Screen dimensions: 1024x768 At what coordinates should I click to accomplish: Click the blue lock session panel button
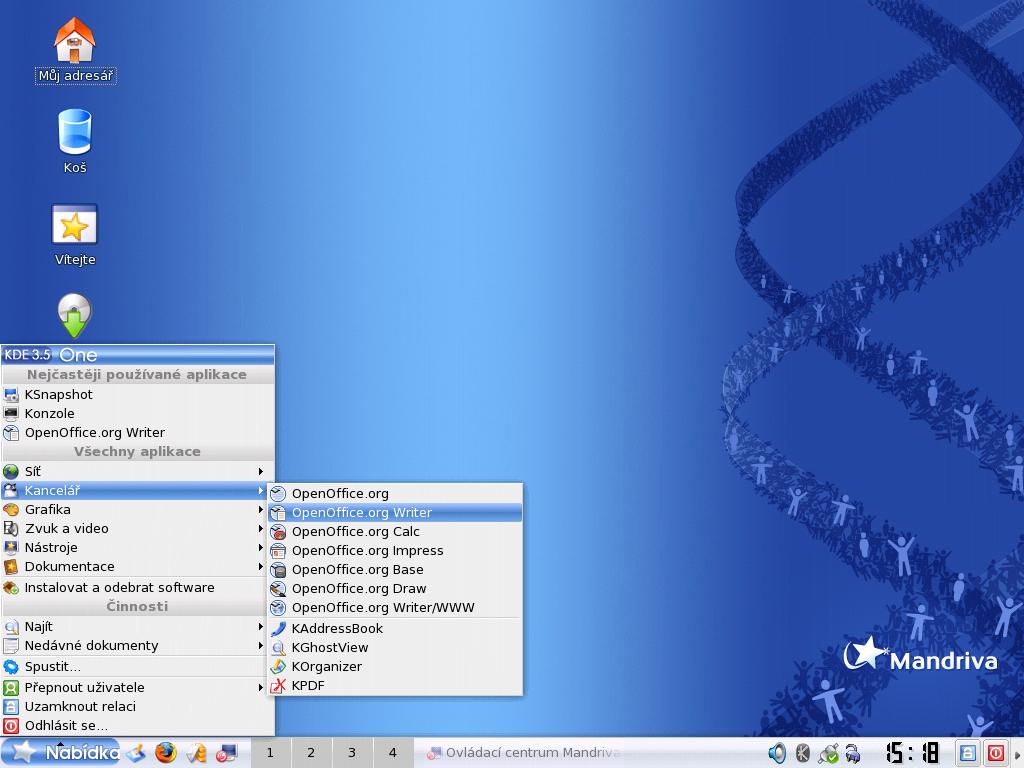tap(968, 753)
